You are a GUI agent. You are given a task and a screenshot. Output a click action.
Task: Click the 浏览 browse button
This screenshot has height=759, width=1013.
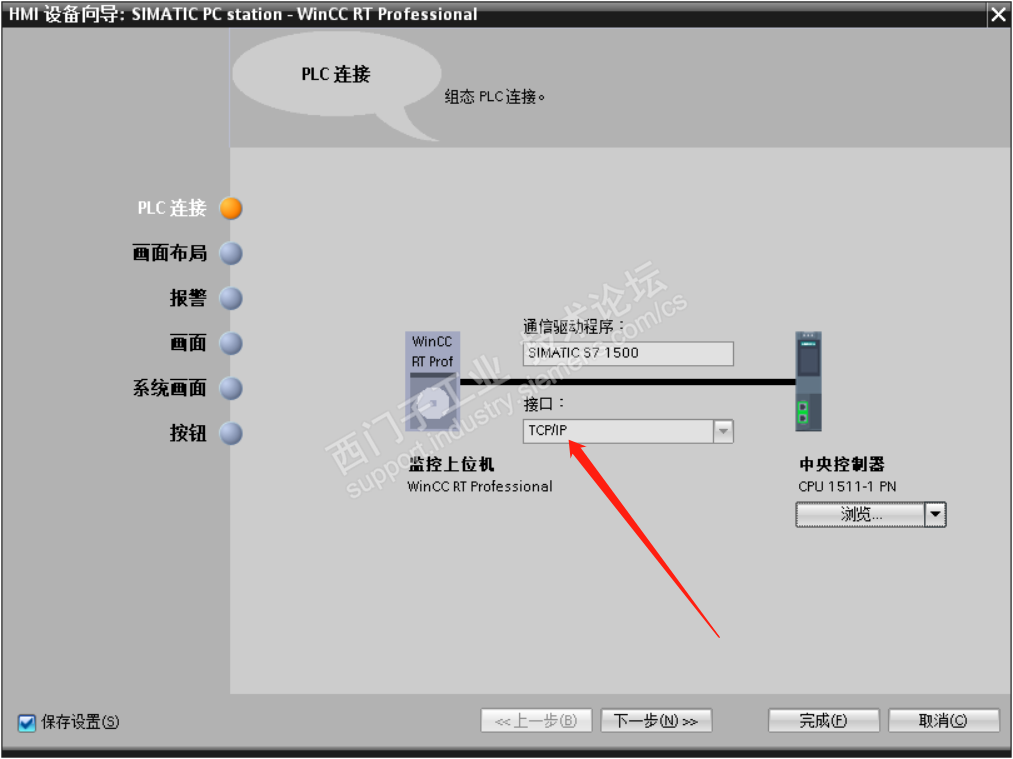861,515
